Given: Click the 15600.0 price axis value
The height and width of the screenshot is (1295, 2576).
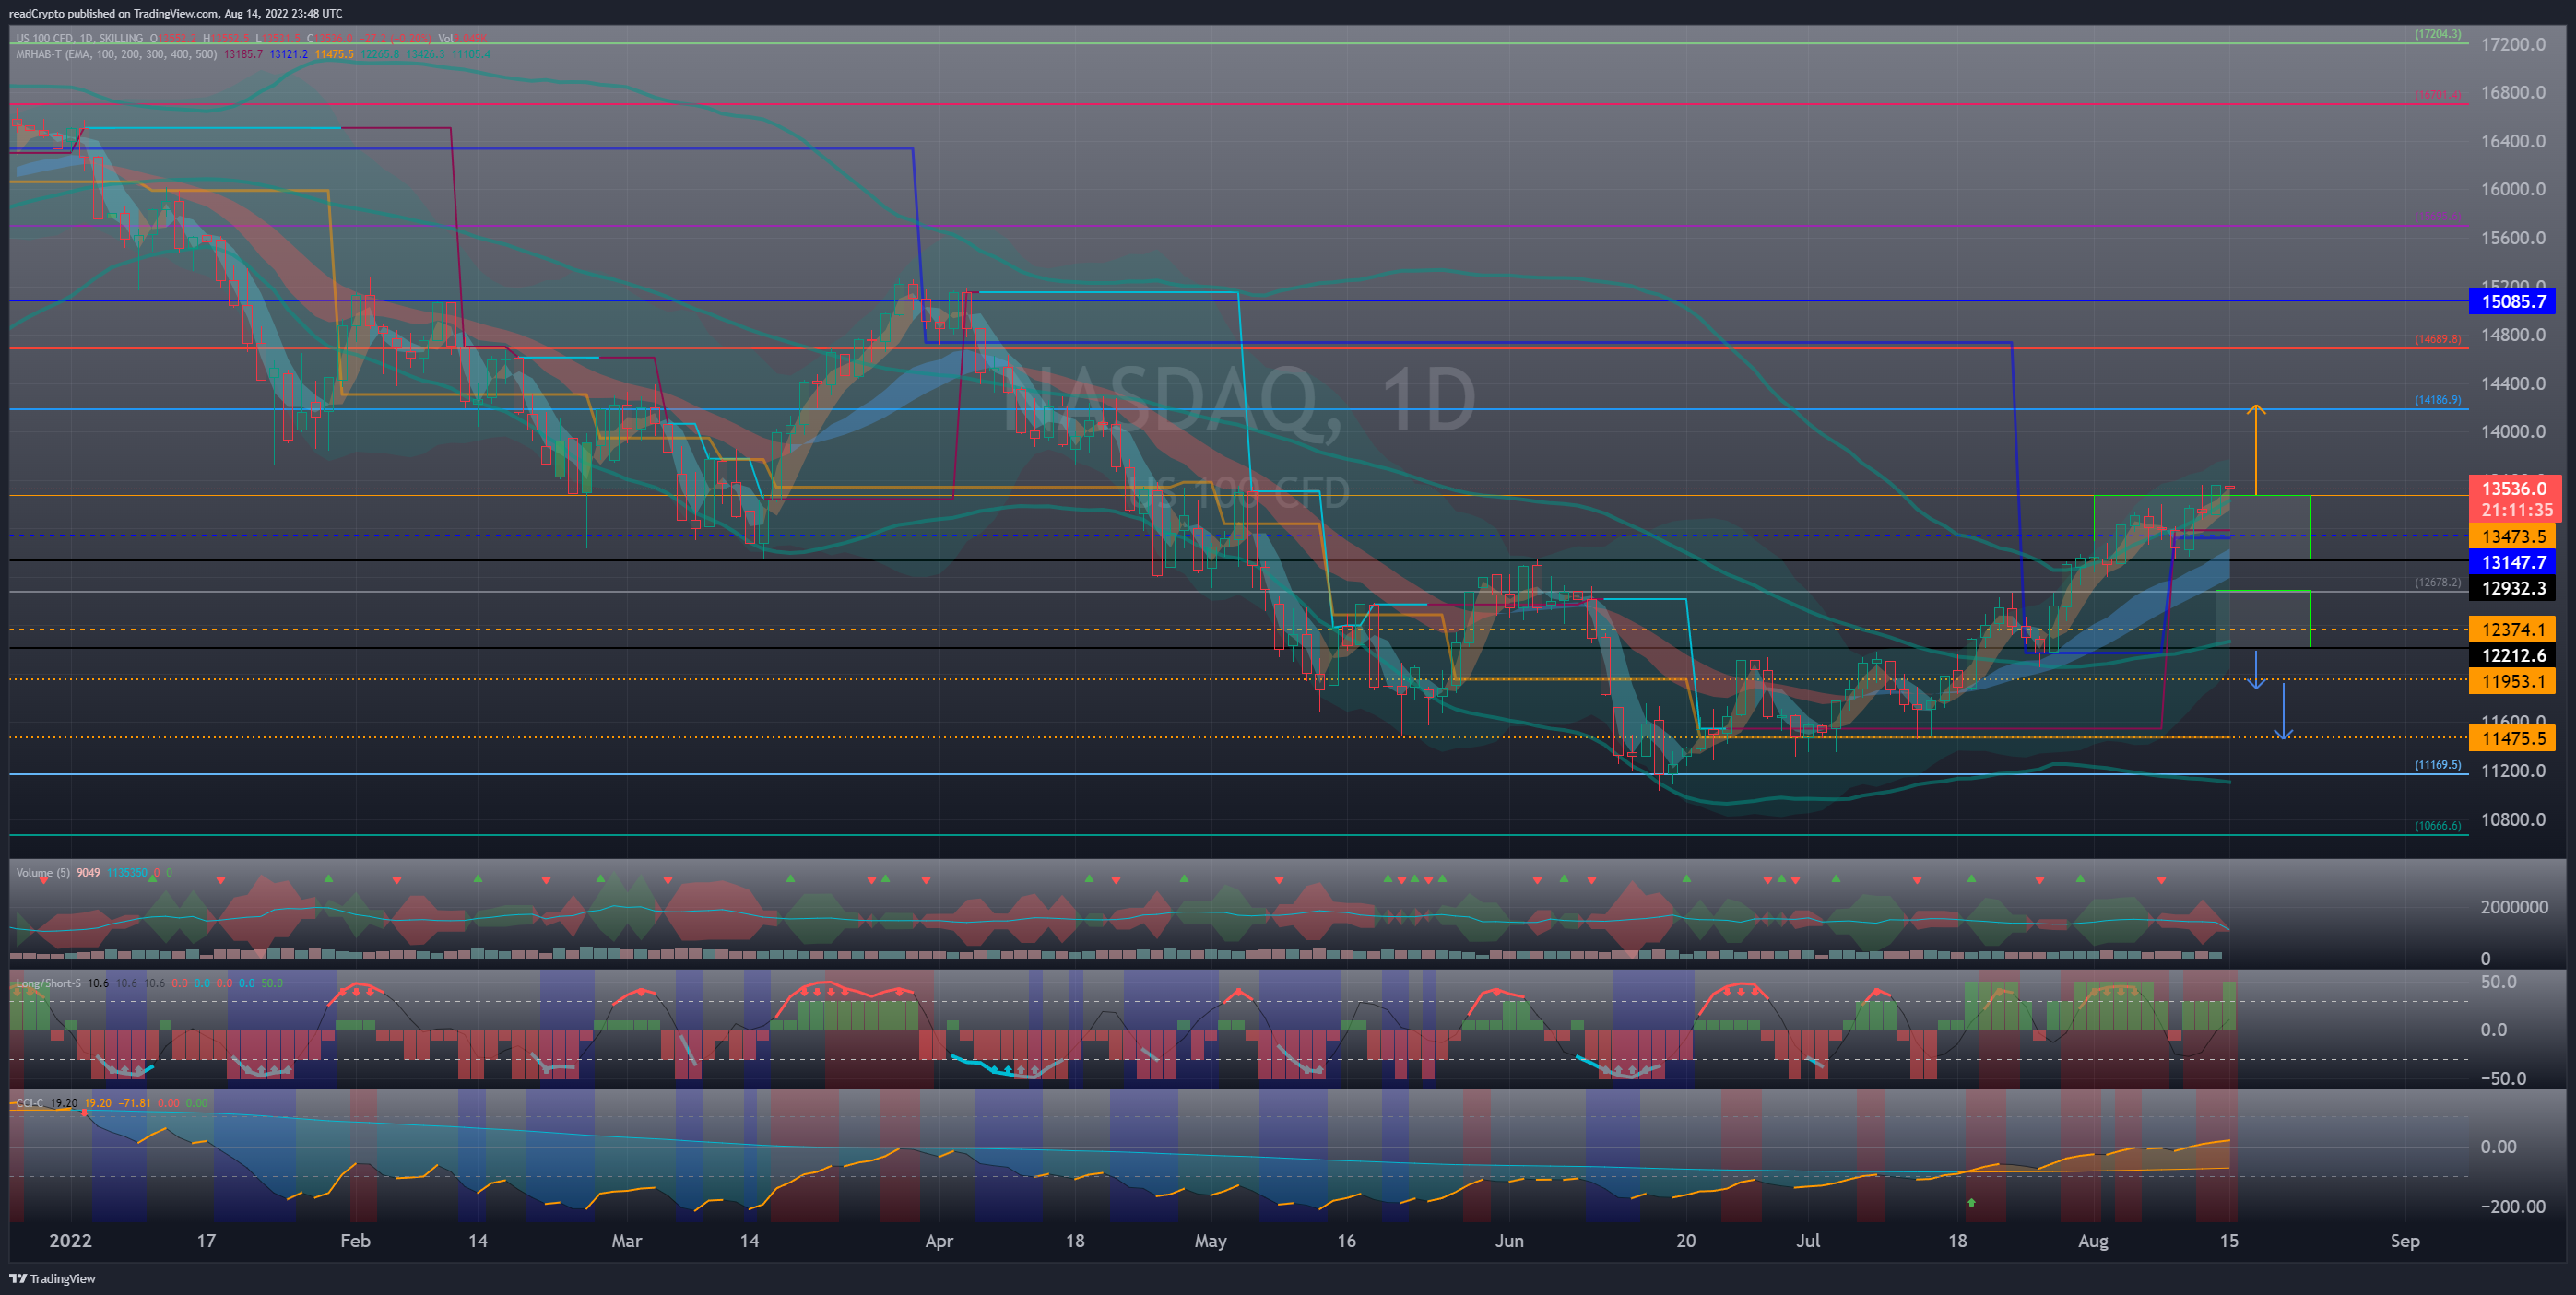Looking at the screenshot, I should click(2513, 238).
